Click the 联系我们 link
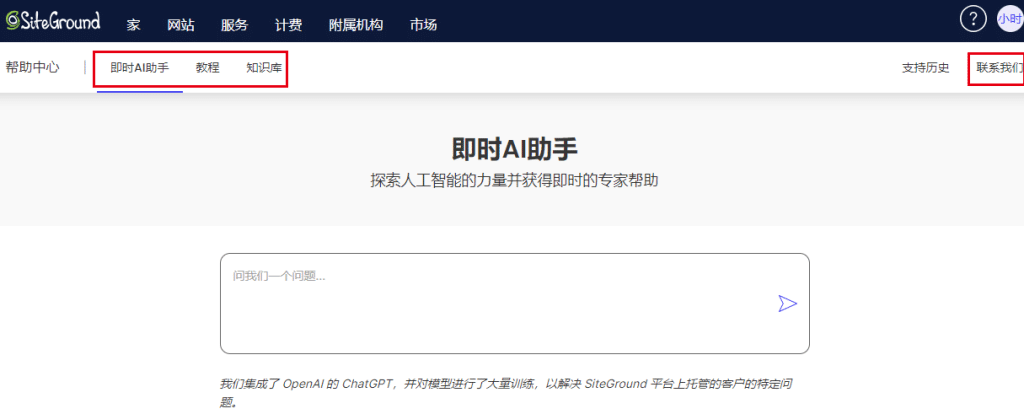Image resolution: width=1024 pixels, height=414 pixels. pos(1000,68)
